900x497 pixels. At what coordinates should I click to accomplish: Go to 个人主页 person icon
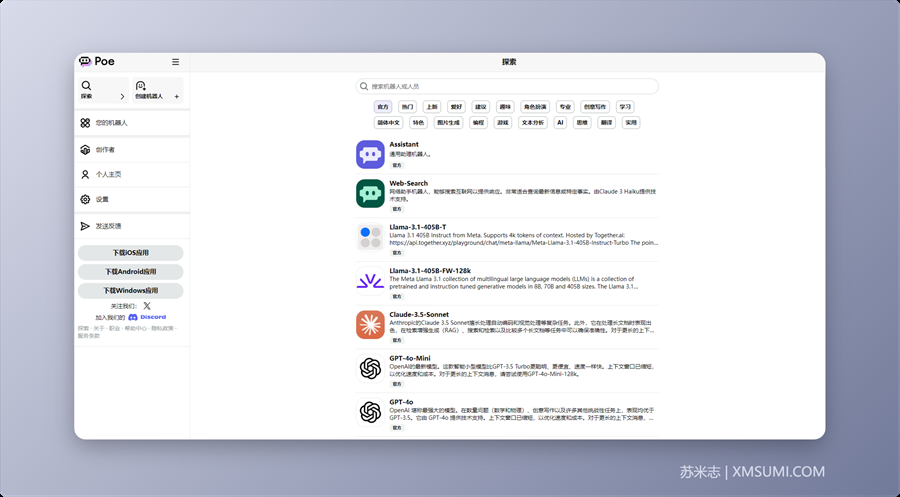point(86,174)
